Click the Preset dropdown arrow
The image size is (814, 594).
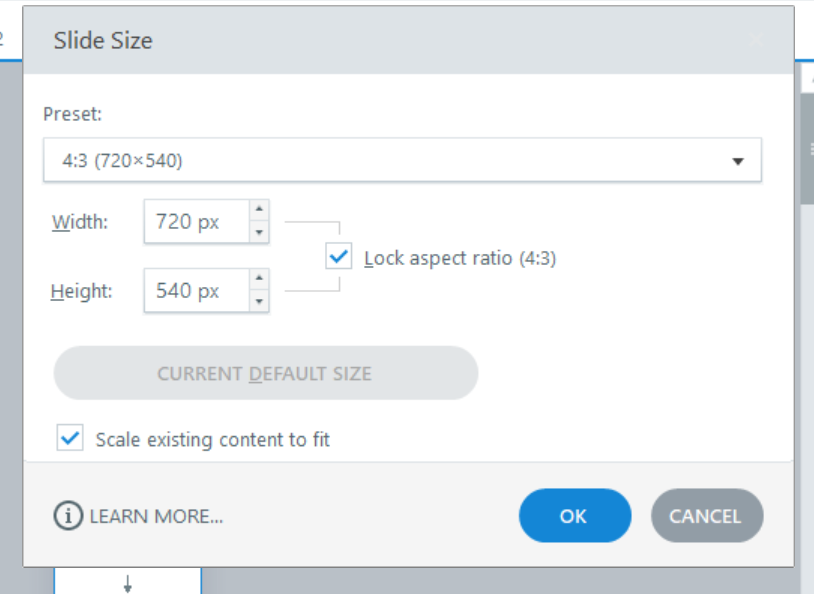738,161
